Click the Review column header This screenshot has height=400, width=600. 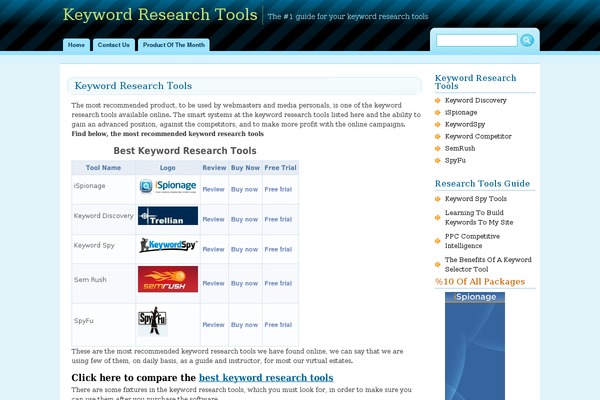214,168
